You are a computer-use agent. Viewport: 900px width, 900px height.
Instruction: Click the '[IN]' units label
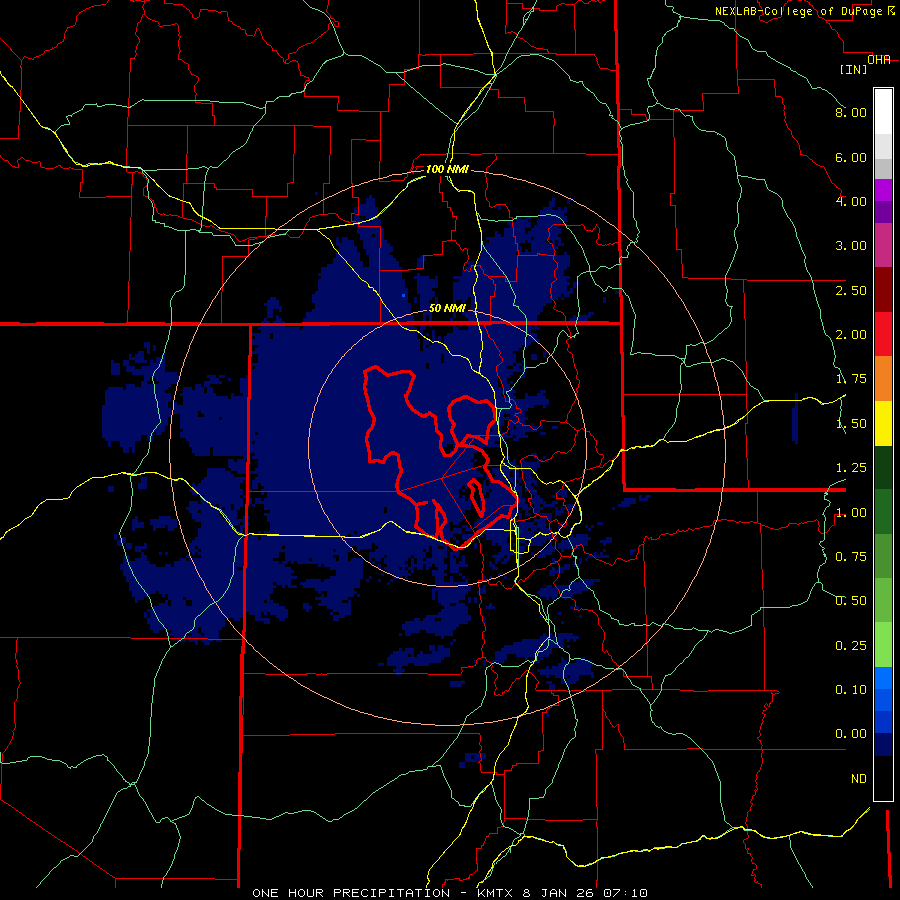(x=854, y=69)
